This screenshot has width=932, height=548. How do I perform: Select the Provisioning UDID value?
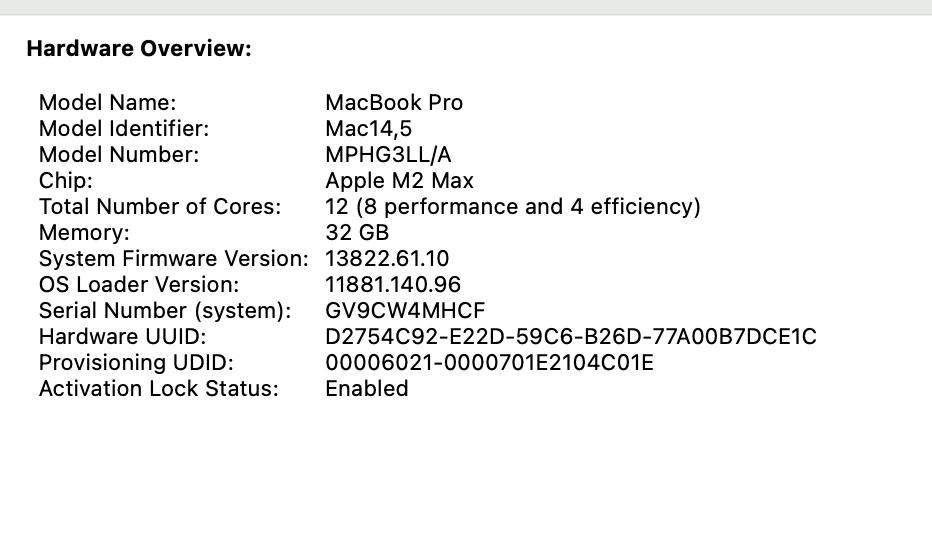tap(489, 363)
